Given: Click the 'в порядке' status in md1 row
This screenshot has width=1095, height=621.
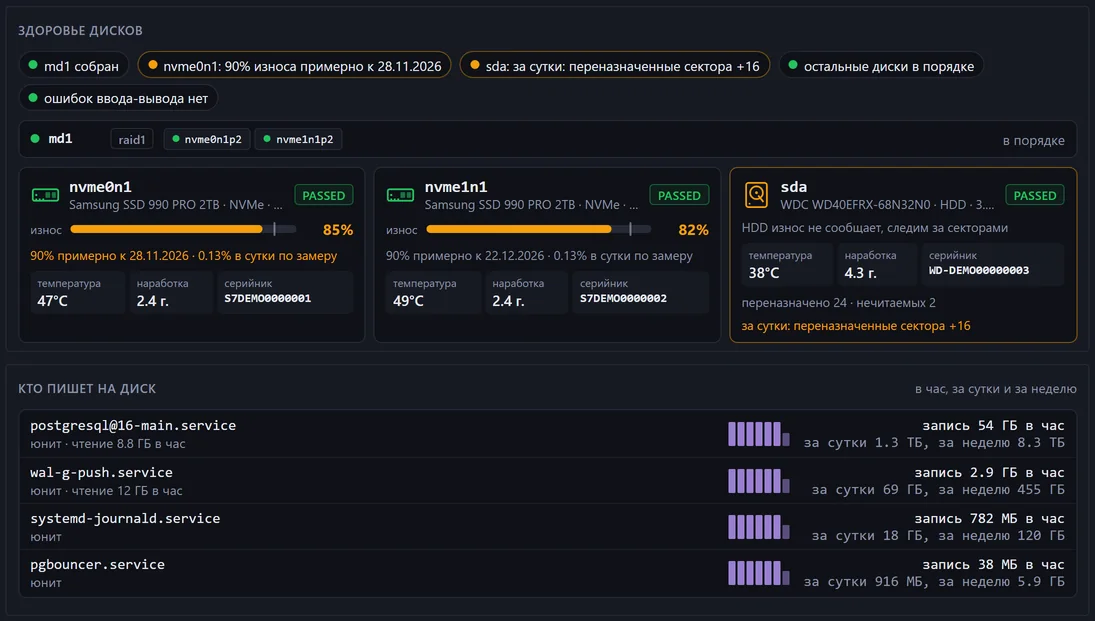Looking at the screenshot, I should click(1034, 140).
